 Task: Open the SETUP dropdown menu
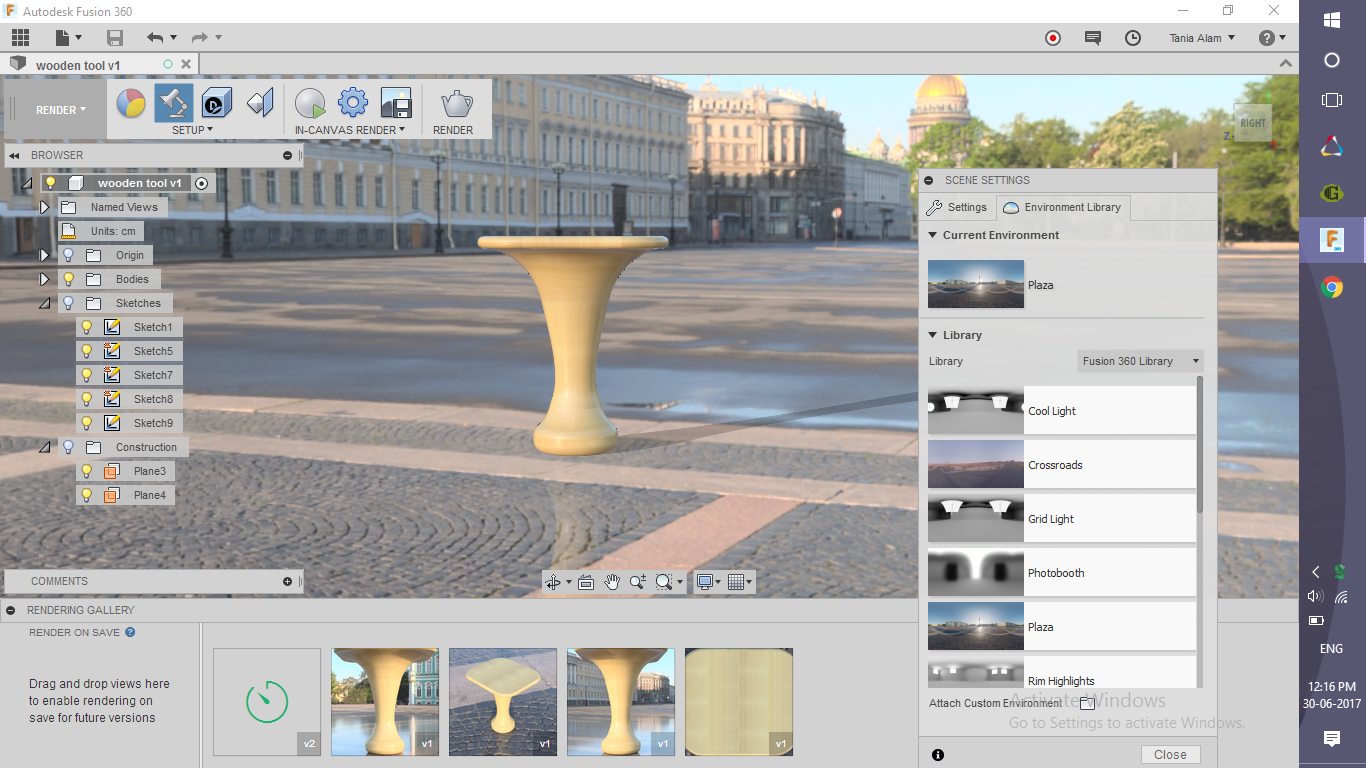193,130
